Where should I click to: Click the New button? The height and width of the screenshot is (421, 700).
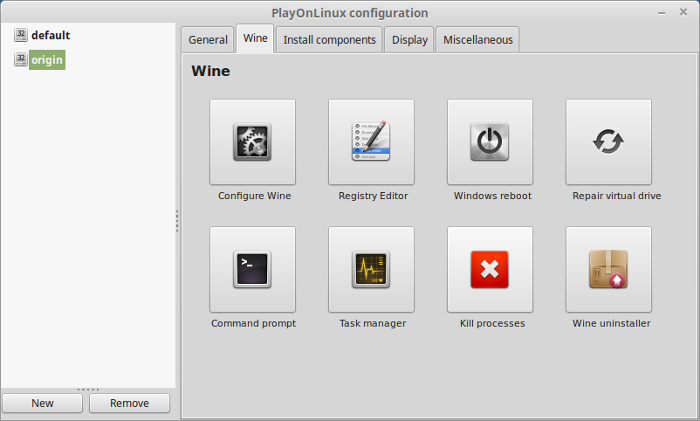[42, 403]
